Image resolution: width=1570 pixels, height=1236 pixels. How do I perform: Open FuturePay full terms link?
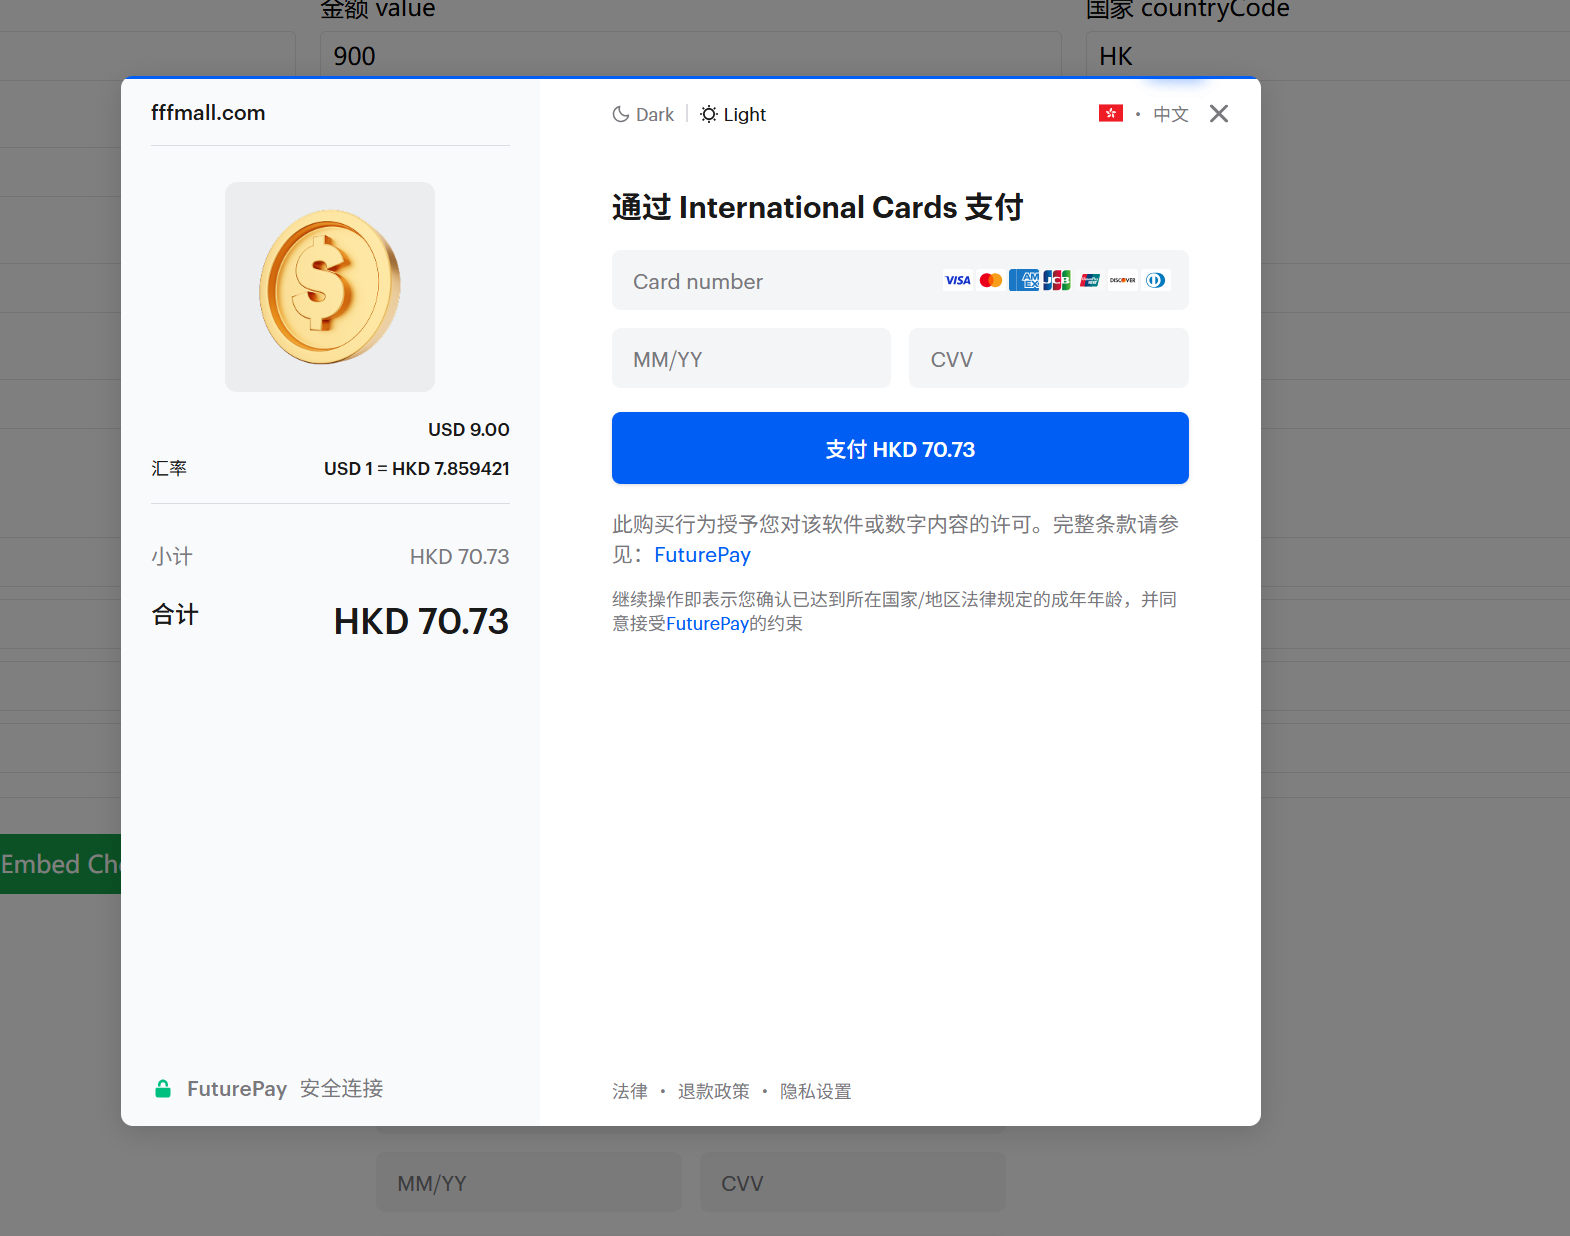coord(702,555)
